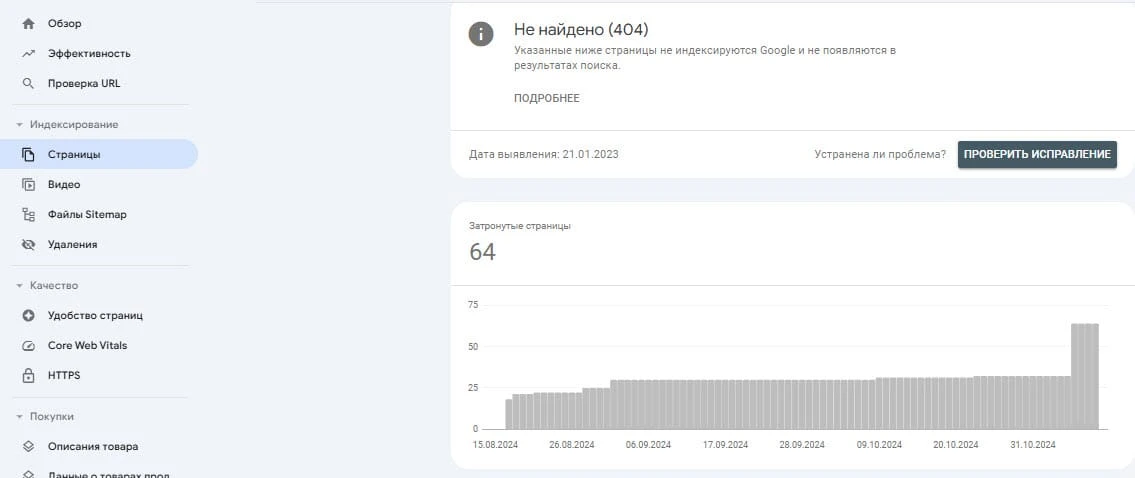Select Страницы in the sidebar
The image size is (1135, 478).
coord(98,154)
